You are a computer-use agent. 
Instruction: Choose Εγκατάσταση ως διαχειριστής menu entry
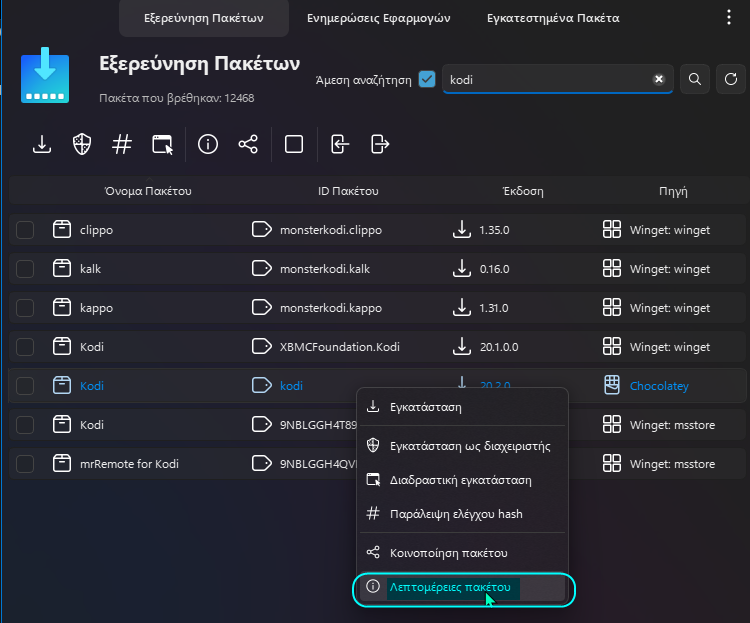pos(462,446)
